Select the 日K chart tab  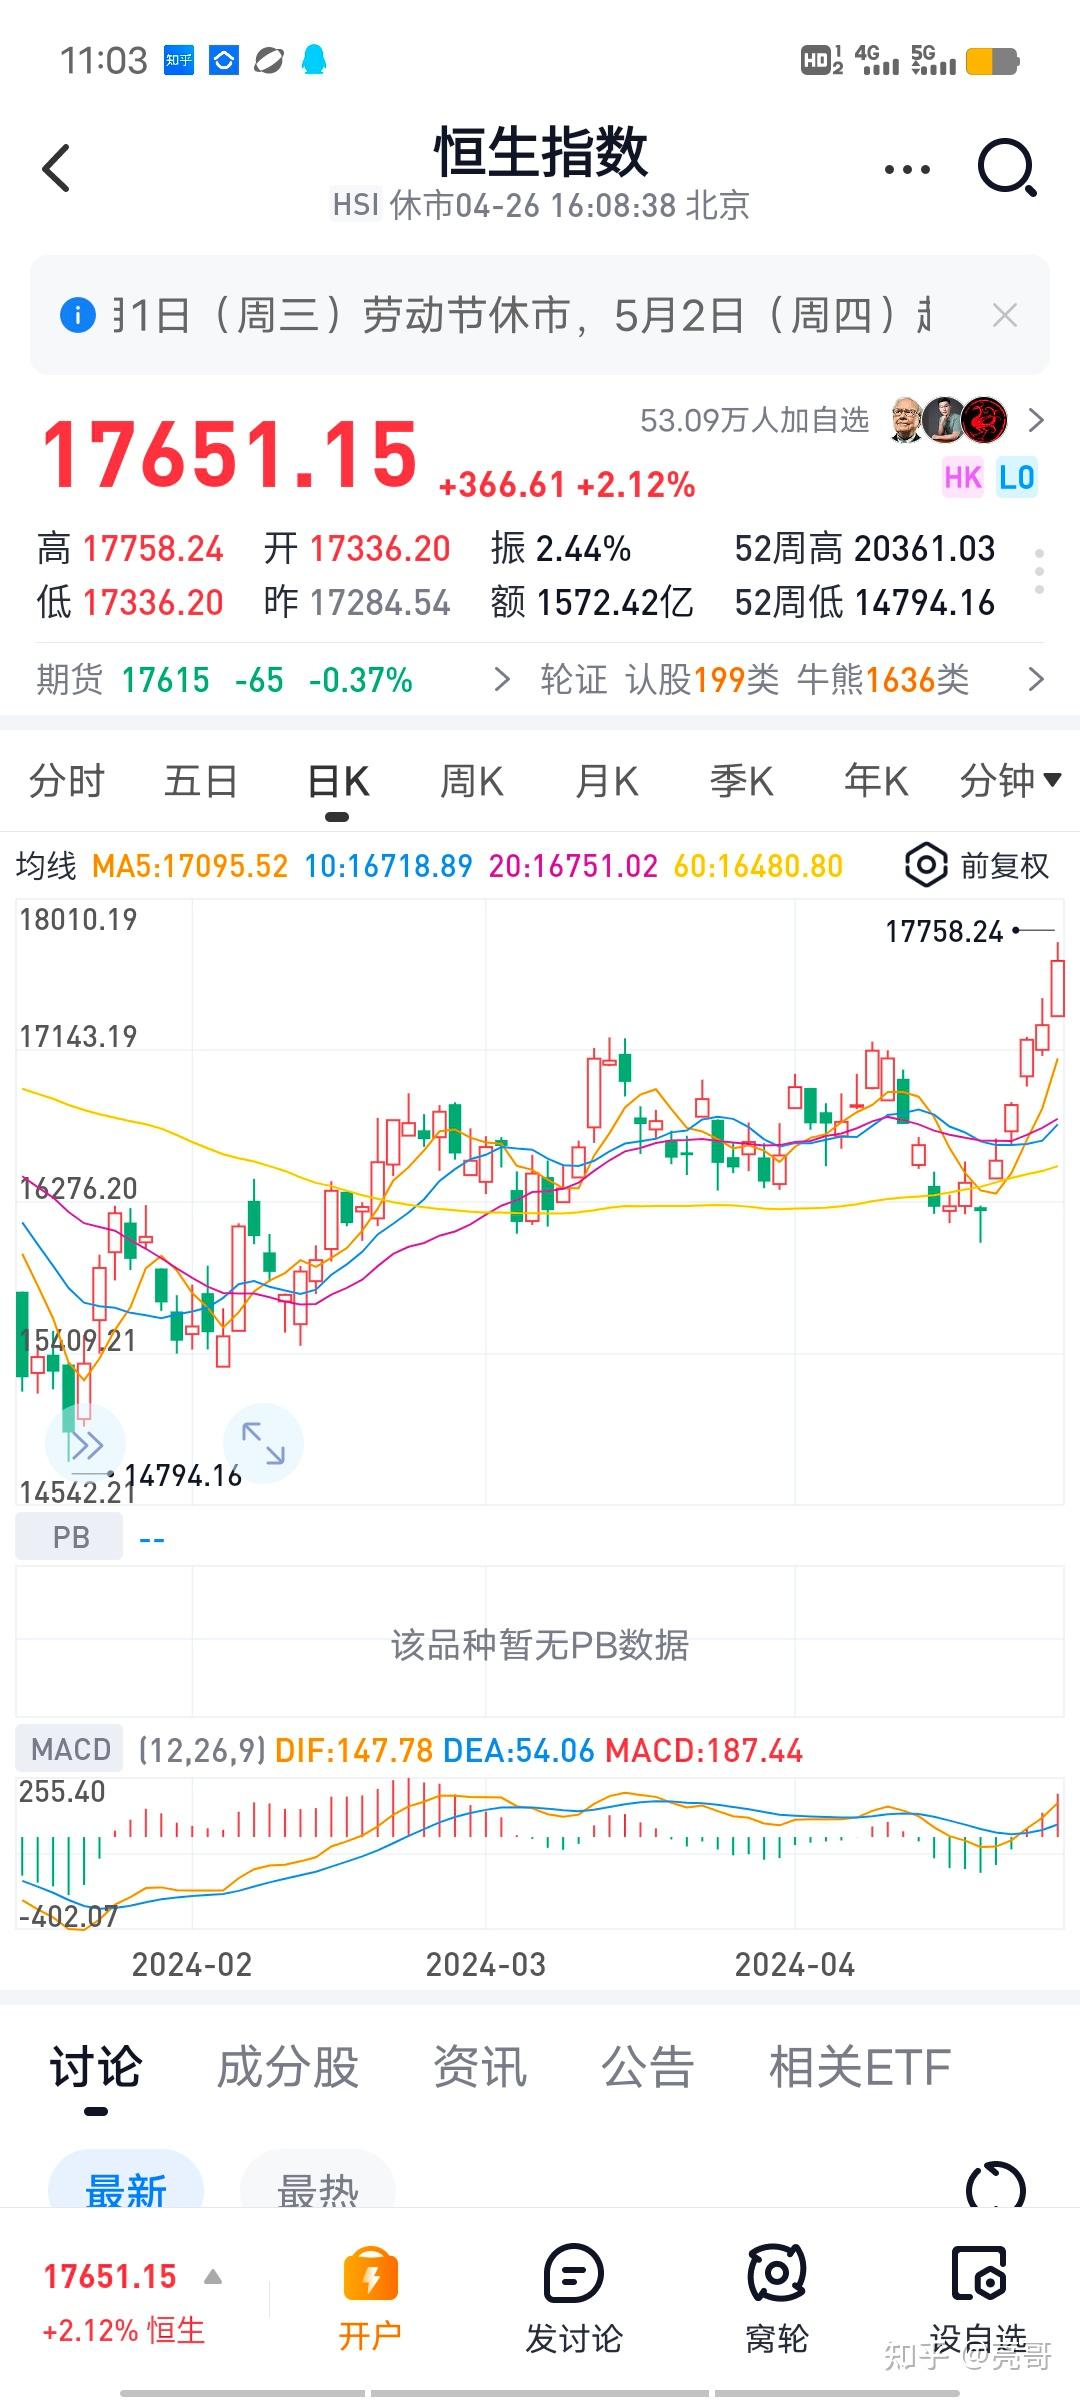338,781
